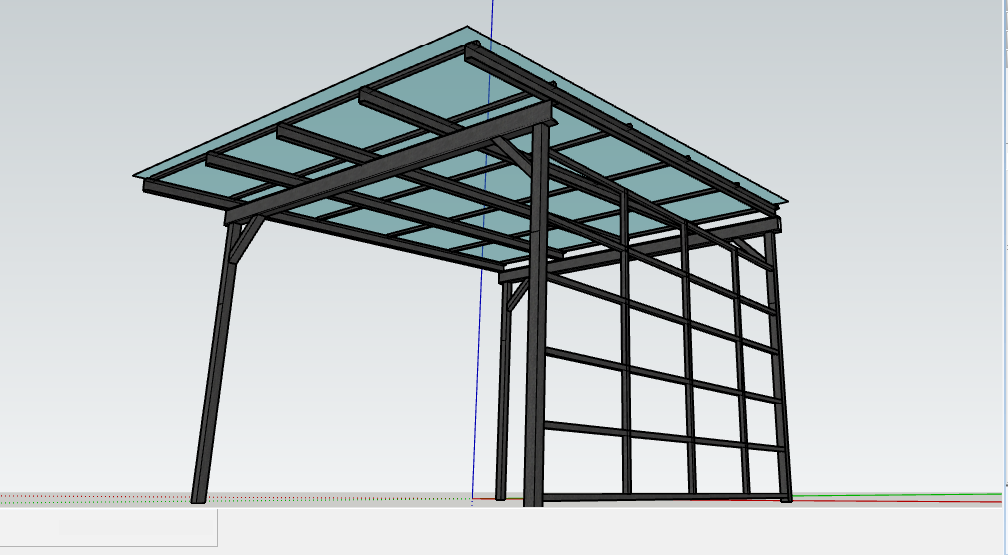Click the top peak corner of the roof
The width and height of the screenshot is (1008, 555).
[468, 28]
